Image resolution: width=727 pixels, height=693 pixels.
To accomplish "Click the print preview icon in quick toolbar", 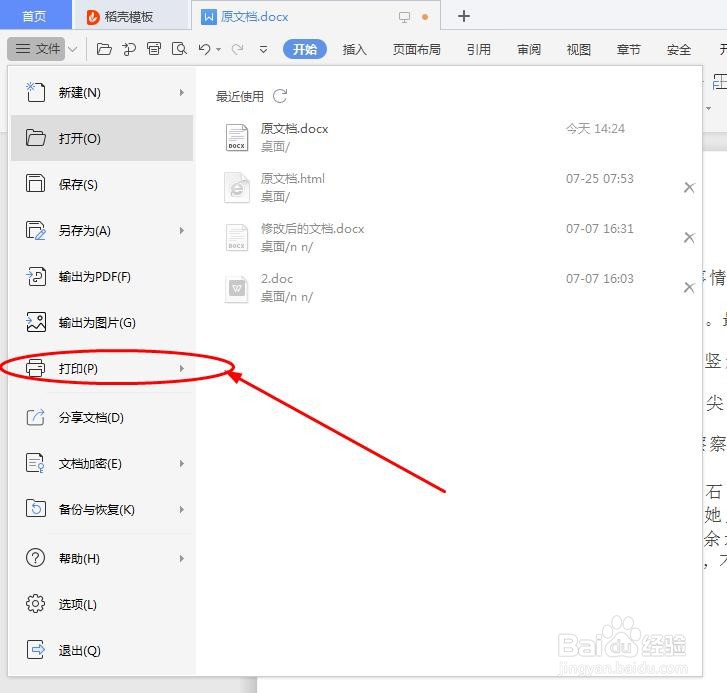I will pyautogui.click(x=179, y=49).
